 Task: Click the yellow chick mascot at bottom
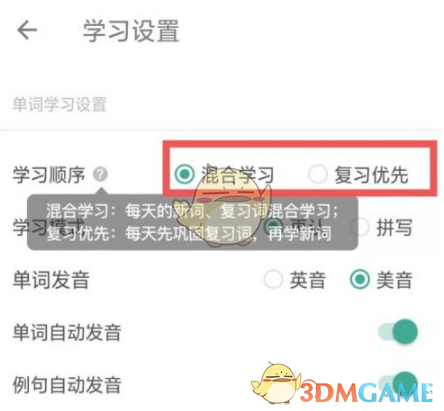pos(276,383)
